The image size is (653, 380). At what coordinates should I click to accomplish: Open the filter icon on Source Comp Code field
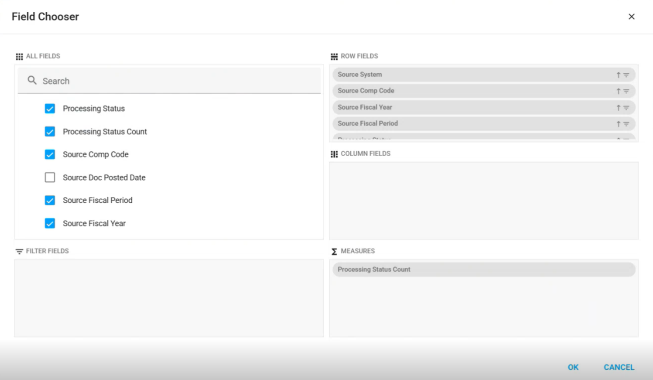tap(626, 91)
